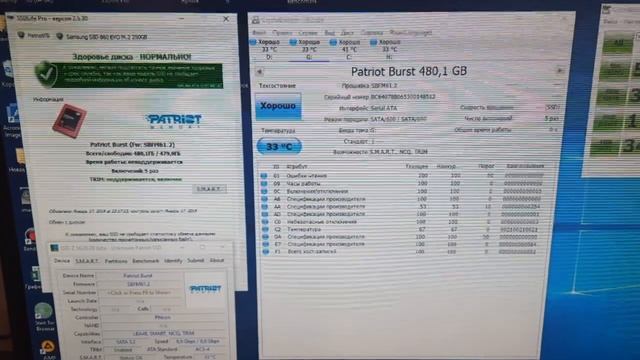The height and width of the screenshot is (360, 640).
Task: Open the Файл menu in CrystalDiskInfo
Action: click(x=259, y=32)
